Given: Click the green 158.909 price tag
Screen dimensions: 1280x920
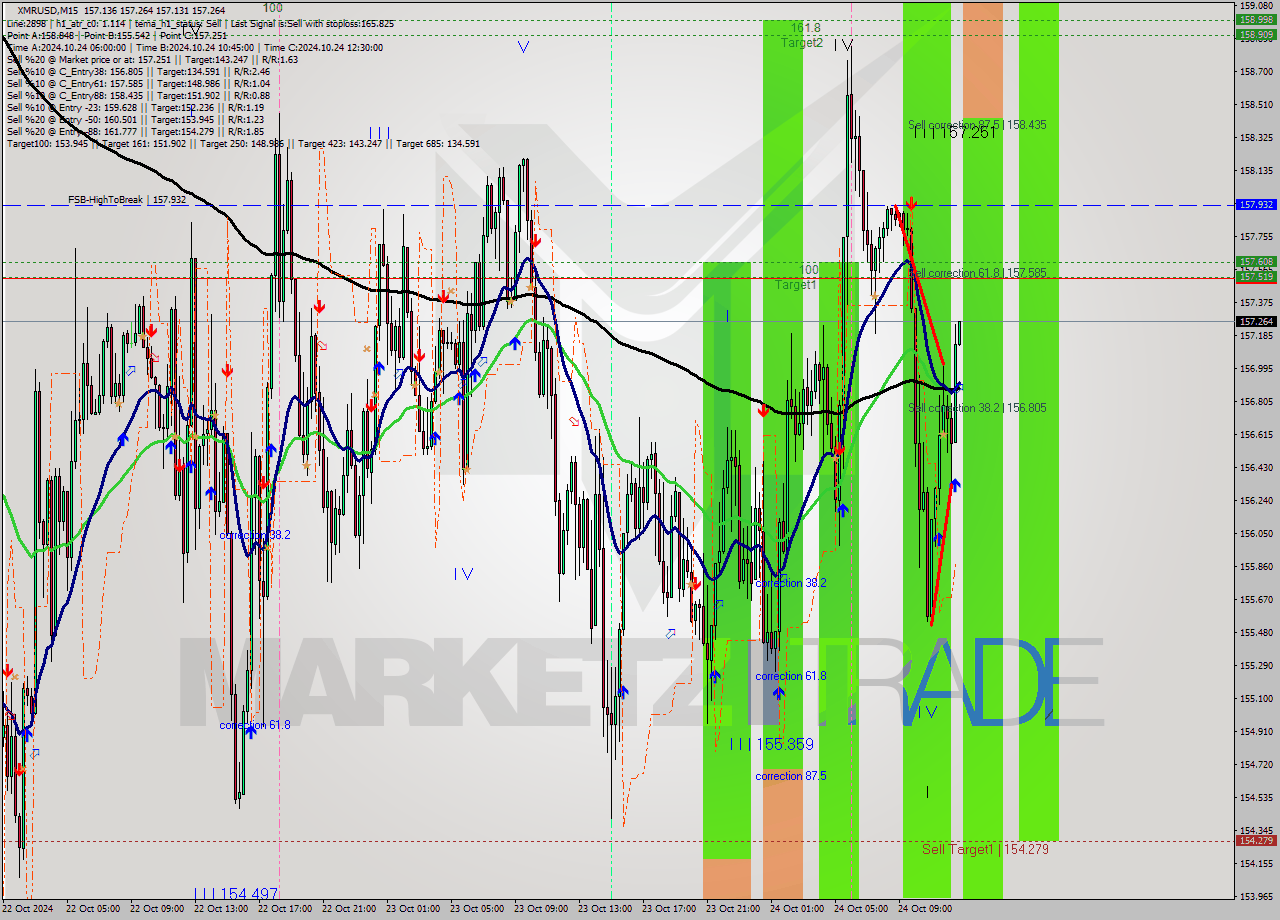Looking at the screenshot, I should click(1256, 34).
